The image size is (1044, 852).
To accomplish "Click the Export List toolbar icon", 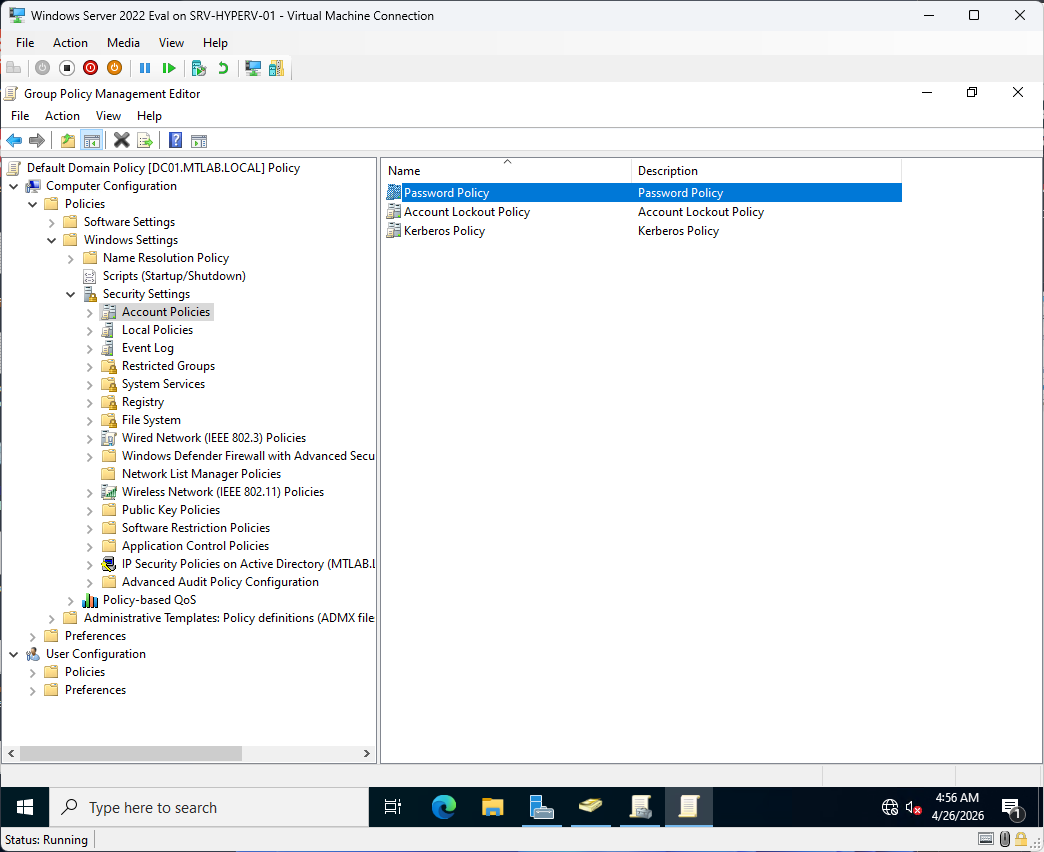I will (x=144, y=140).
